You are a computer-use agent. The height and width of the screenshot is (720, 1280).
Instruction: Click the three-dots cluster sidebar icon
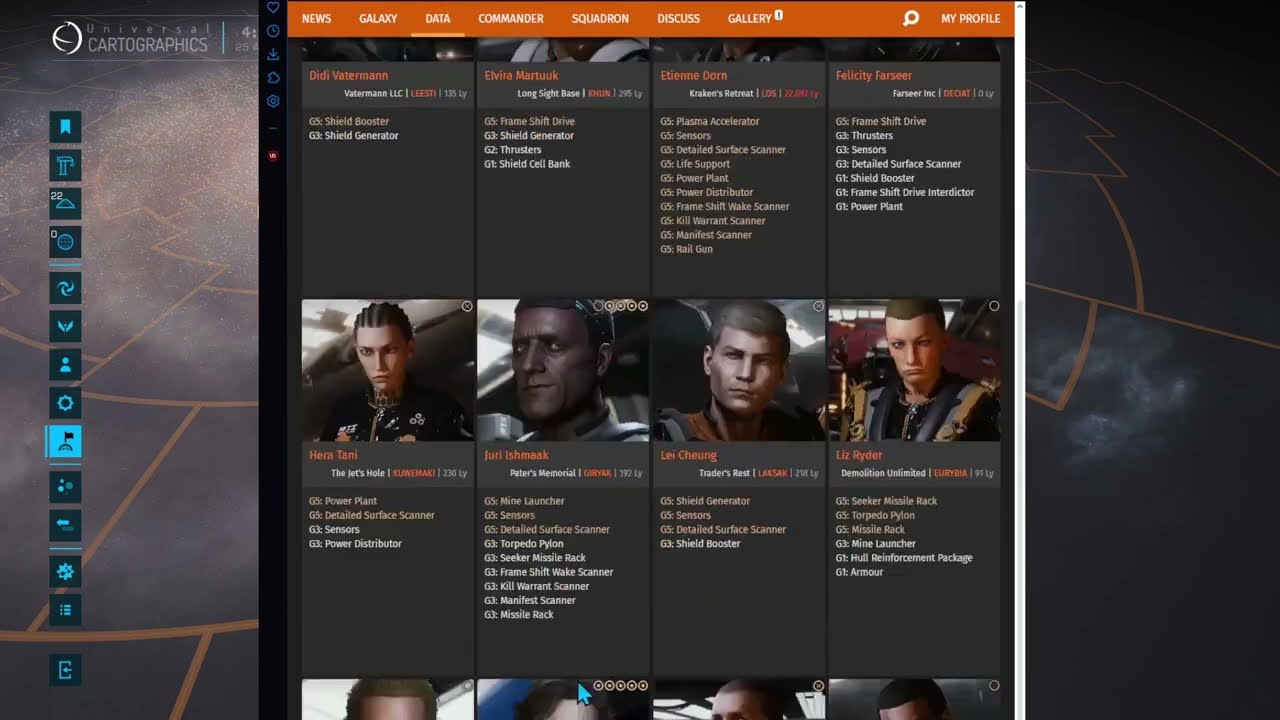click(65, 487)
